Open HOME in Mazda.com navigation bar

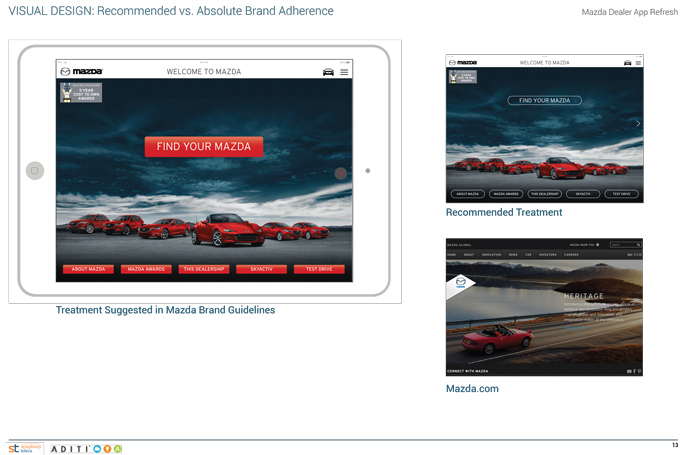click(x=452, y=255)
